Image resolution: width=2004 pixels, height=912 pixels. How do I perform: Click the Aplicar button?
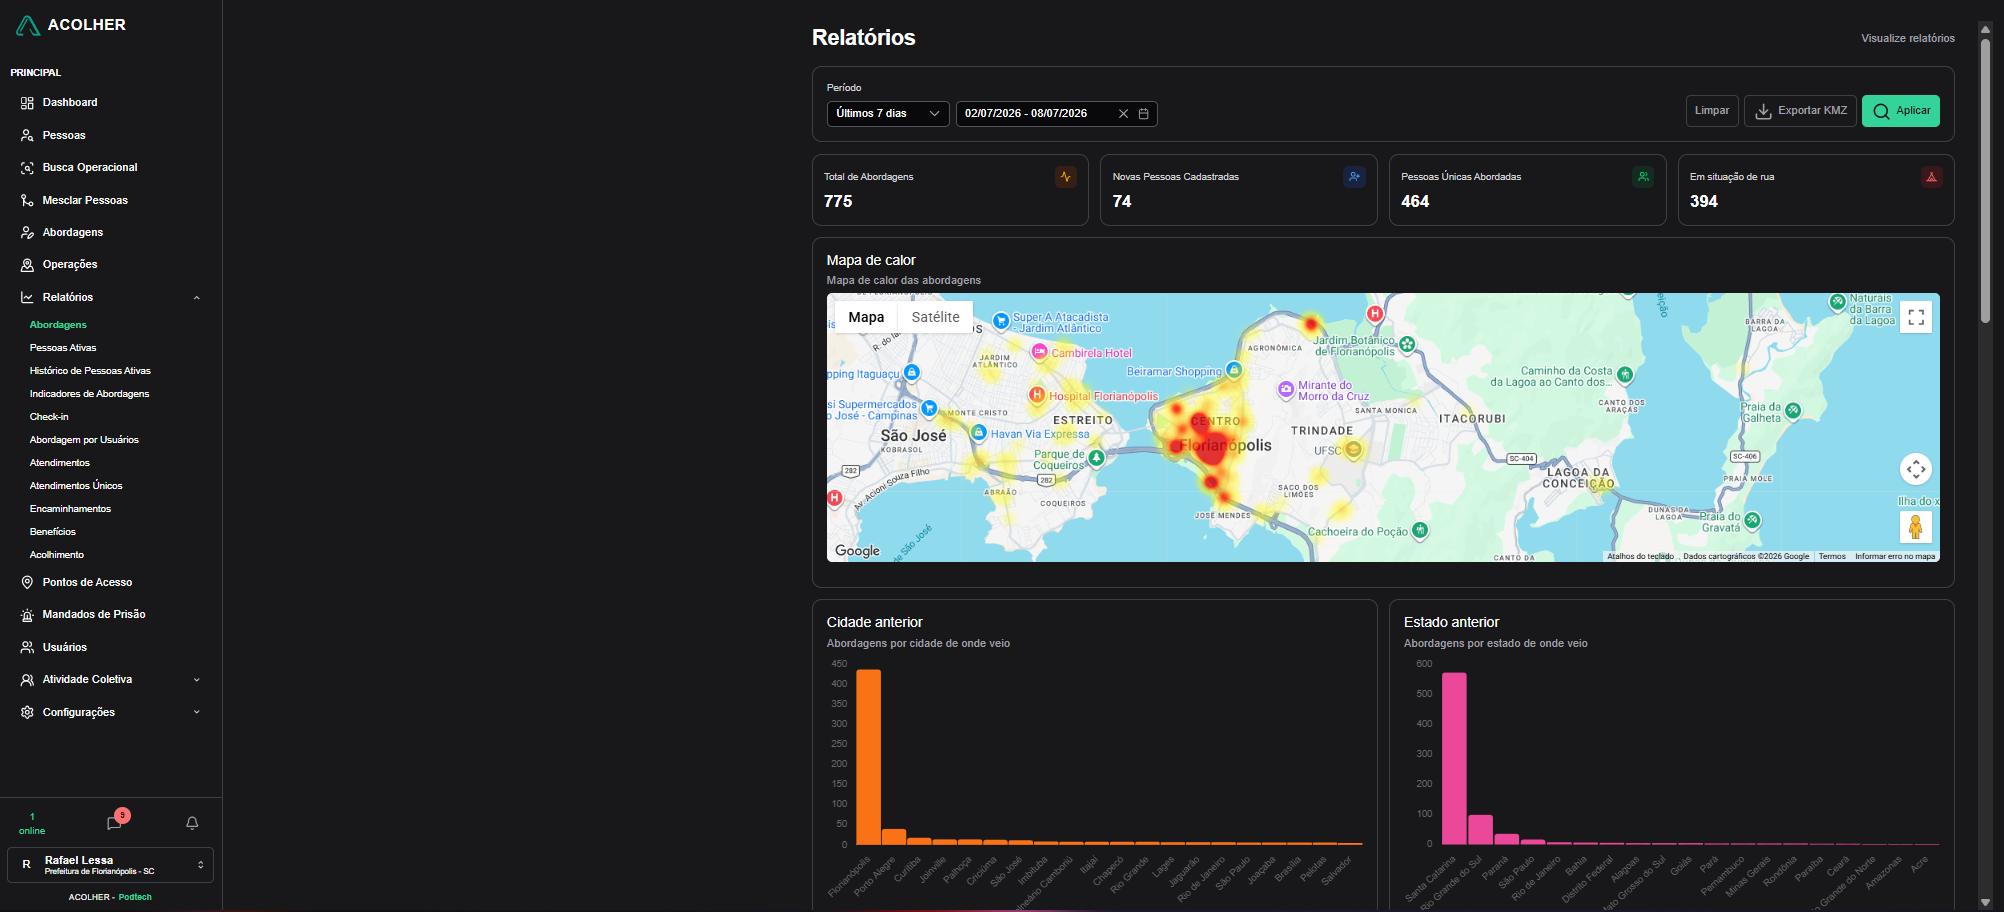(x=1900, y=111)
